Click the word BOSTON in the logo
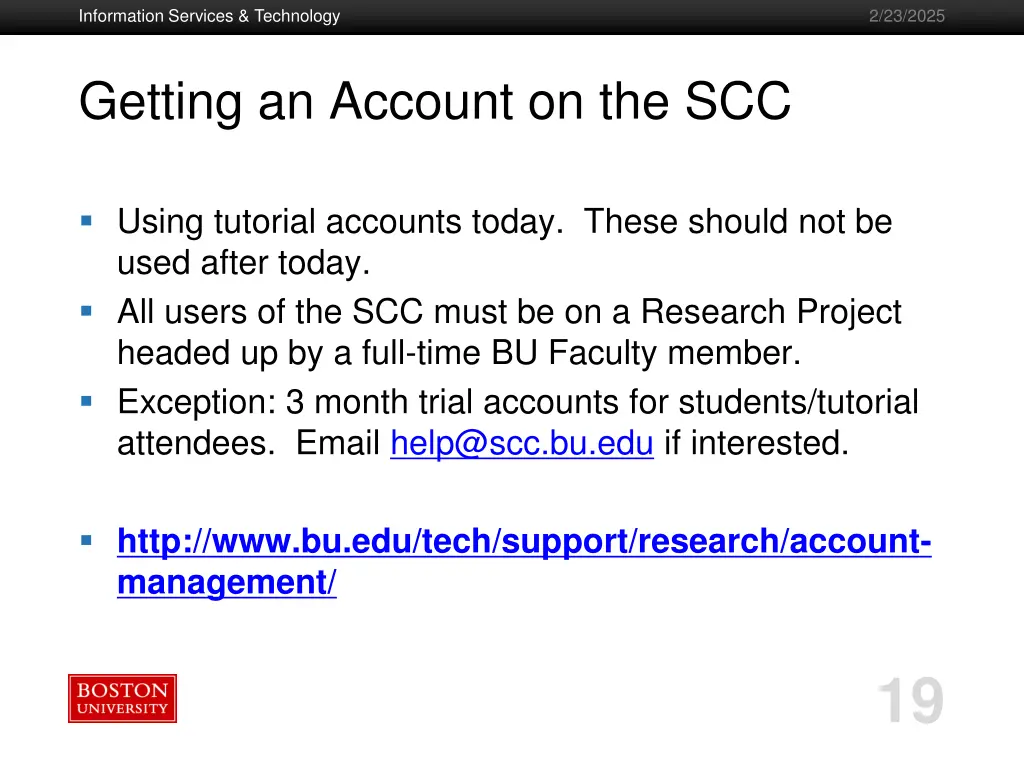Screen dimensions: 1024x768 pyautogui.click(x=123, y=690)
